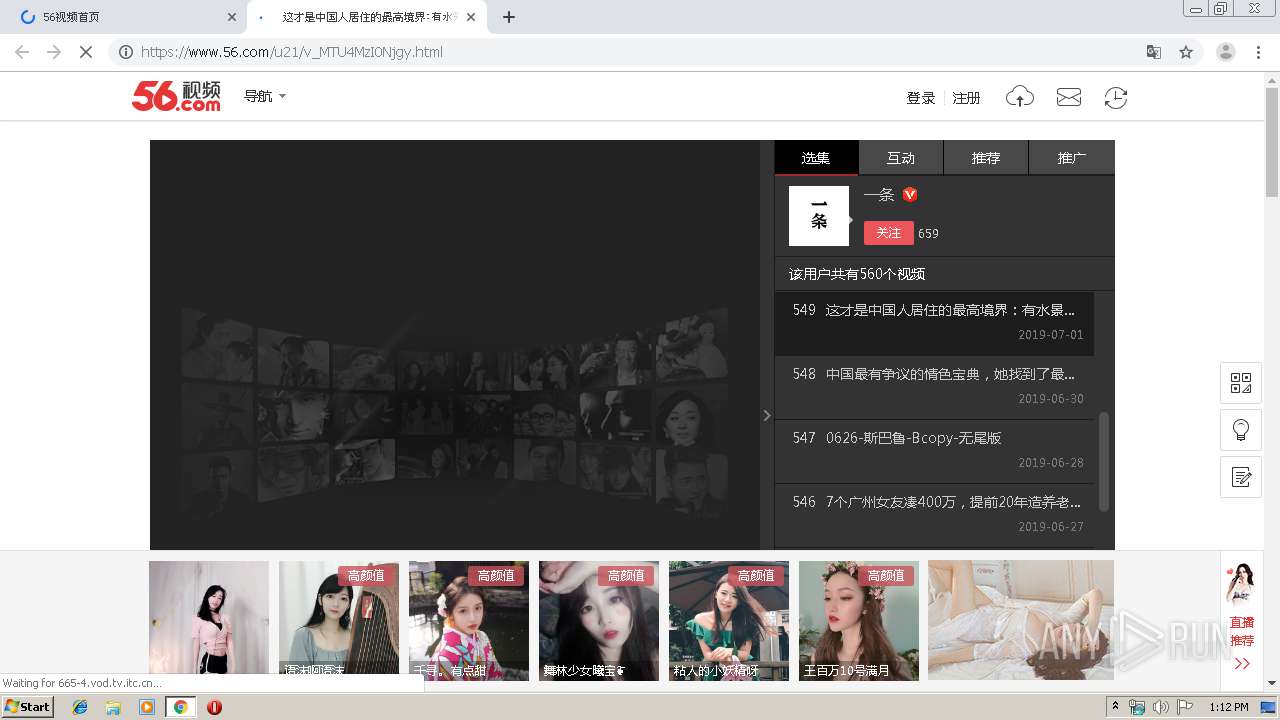Open the watch history clock icon
This screenshot has width=1280, height=720.
click(x=1116, y=97)
